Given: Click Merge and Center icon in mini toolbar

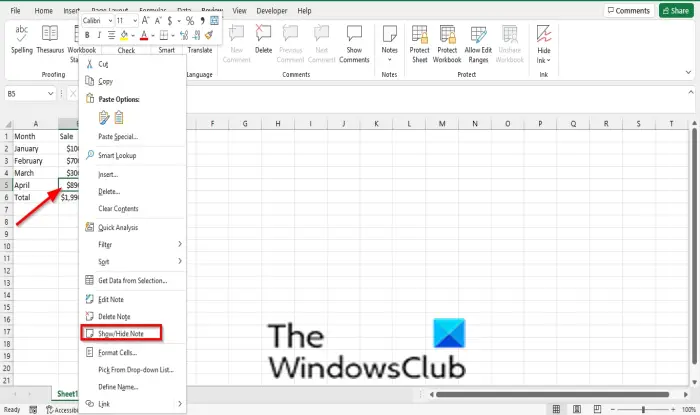Looking at the screenshot, I should 214,21.
